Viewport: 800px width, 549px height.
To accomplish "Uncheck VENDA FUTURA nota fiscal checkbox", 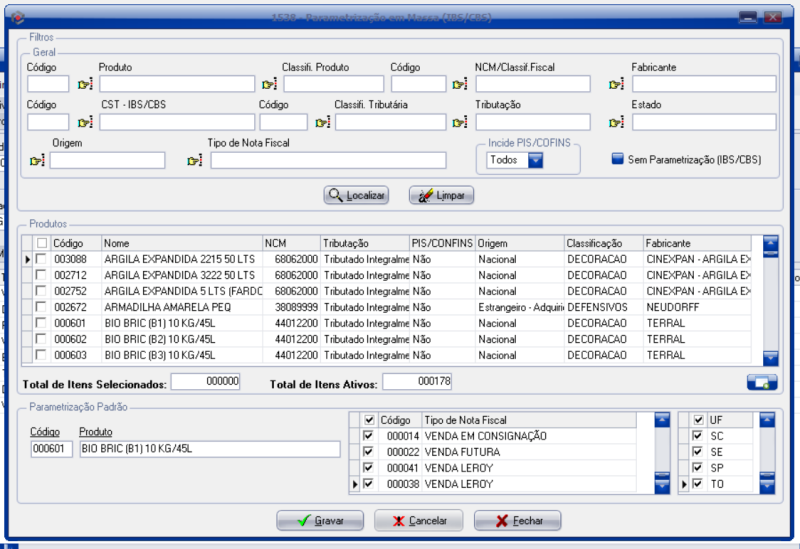I will pyautogui.click(x=369, y=452).
